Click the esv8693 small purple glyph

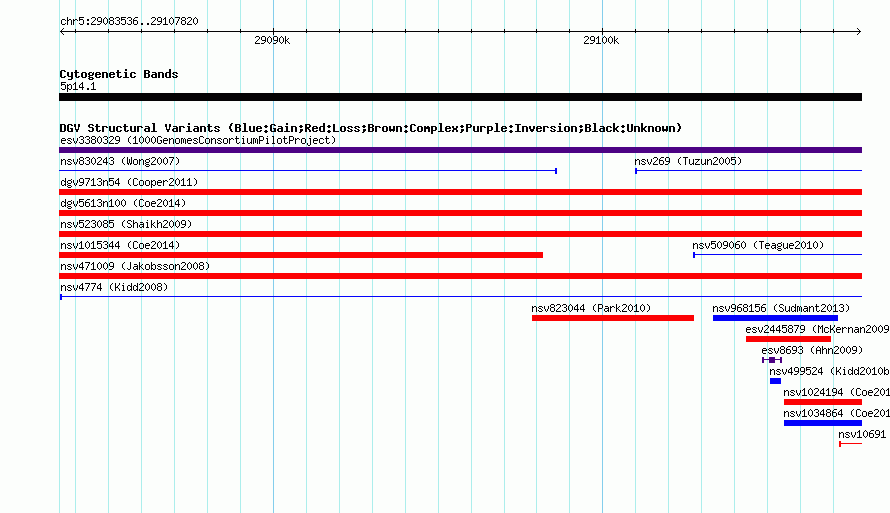(772, 360)
